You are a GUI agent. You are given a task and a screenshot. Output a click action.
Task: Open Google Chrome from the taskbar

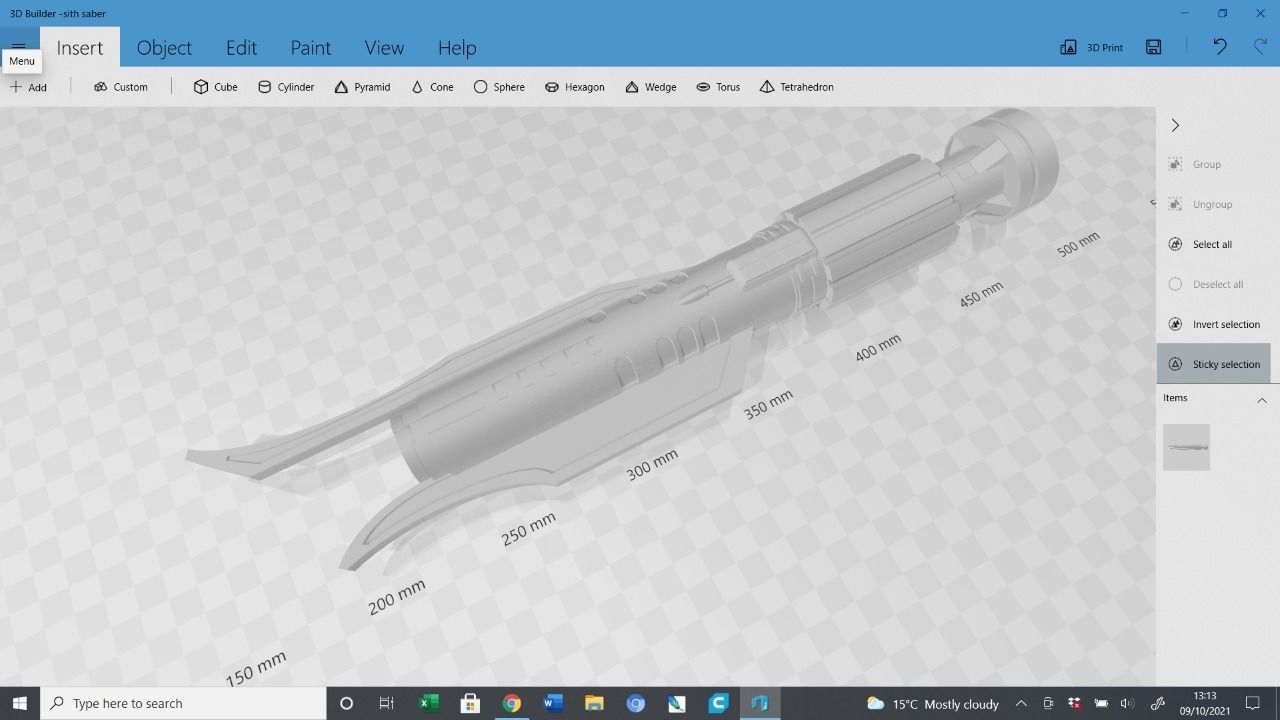[x=511, y=703]
